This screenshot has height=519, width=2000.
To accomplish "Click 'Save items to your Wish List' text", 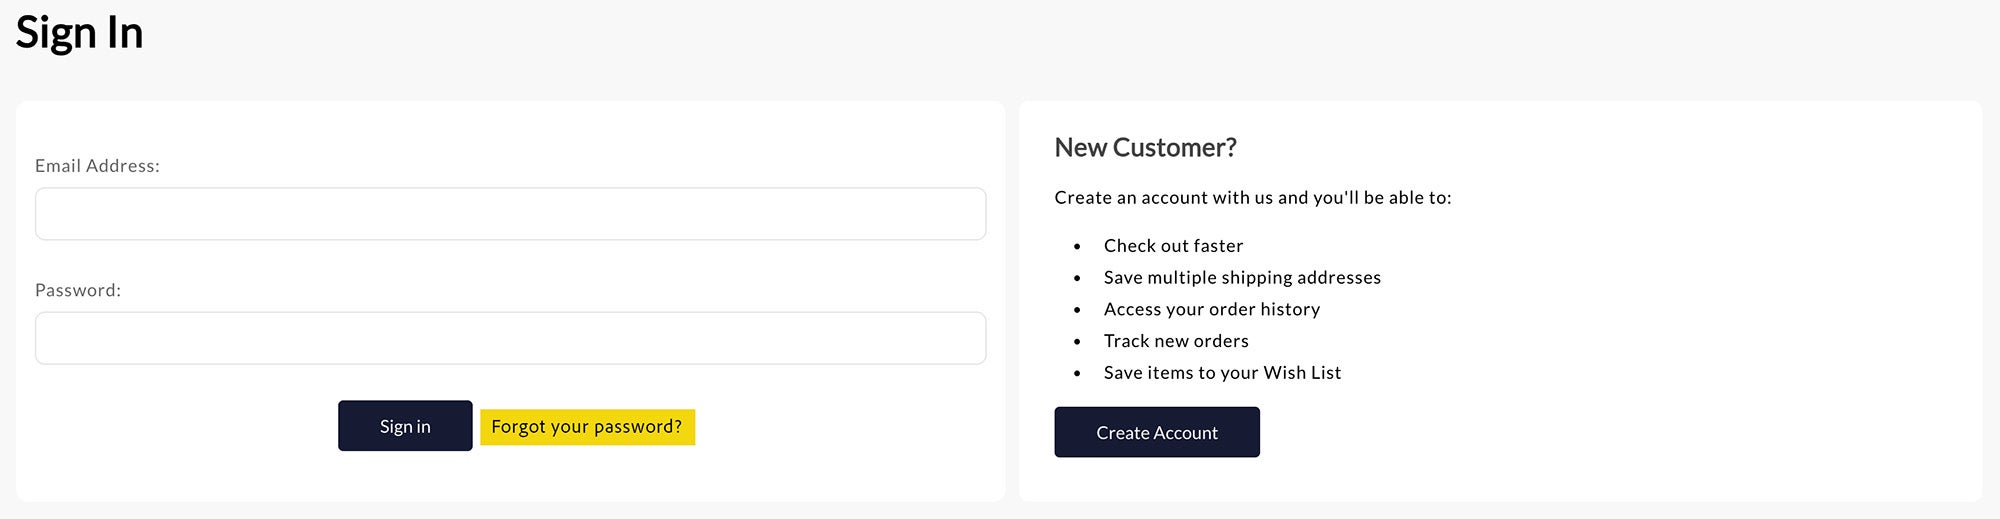I will 1222,373.
